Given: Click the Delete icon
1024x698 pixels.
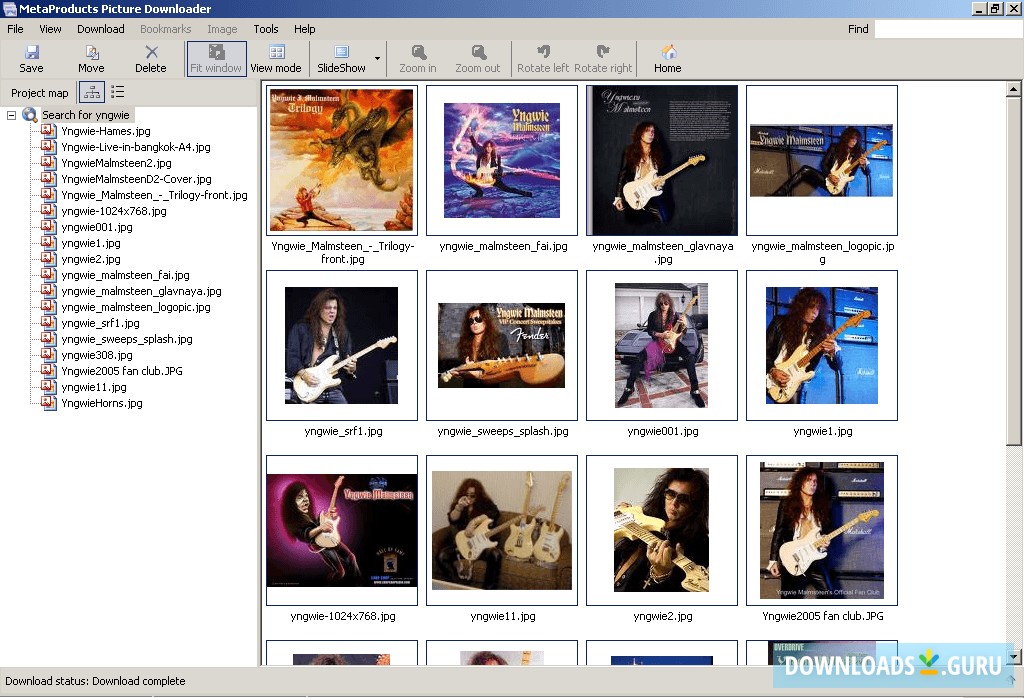Looking at the screenshot, I should (151, 58).
